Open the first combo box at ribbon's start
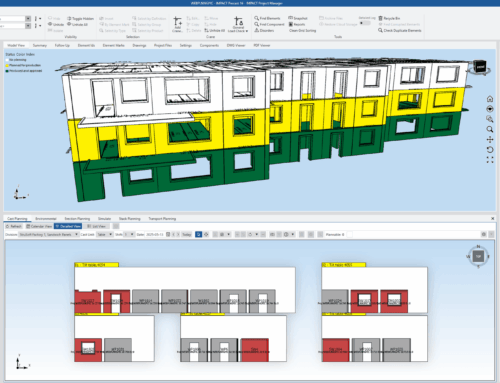Screen dimensions: 500x383 28,19
